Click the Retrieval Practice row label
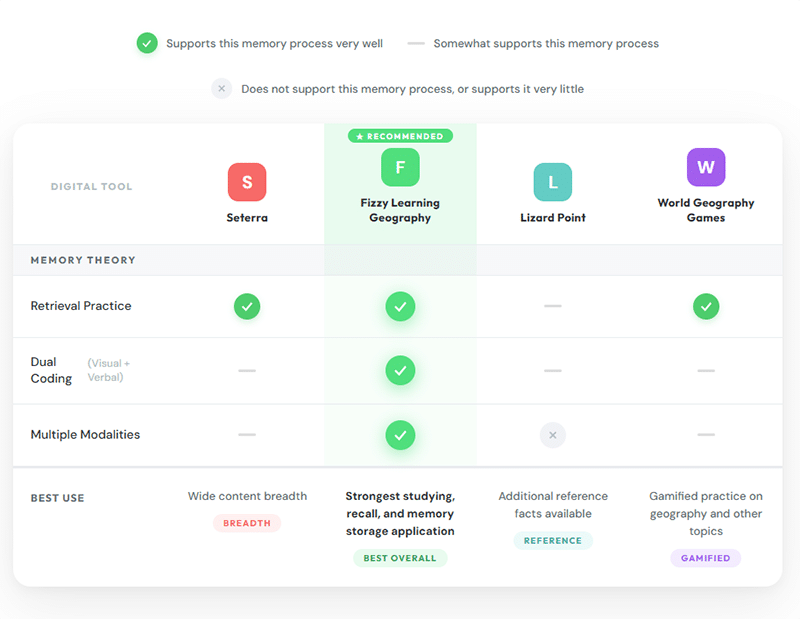800x619 pixels. [81, 306]
